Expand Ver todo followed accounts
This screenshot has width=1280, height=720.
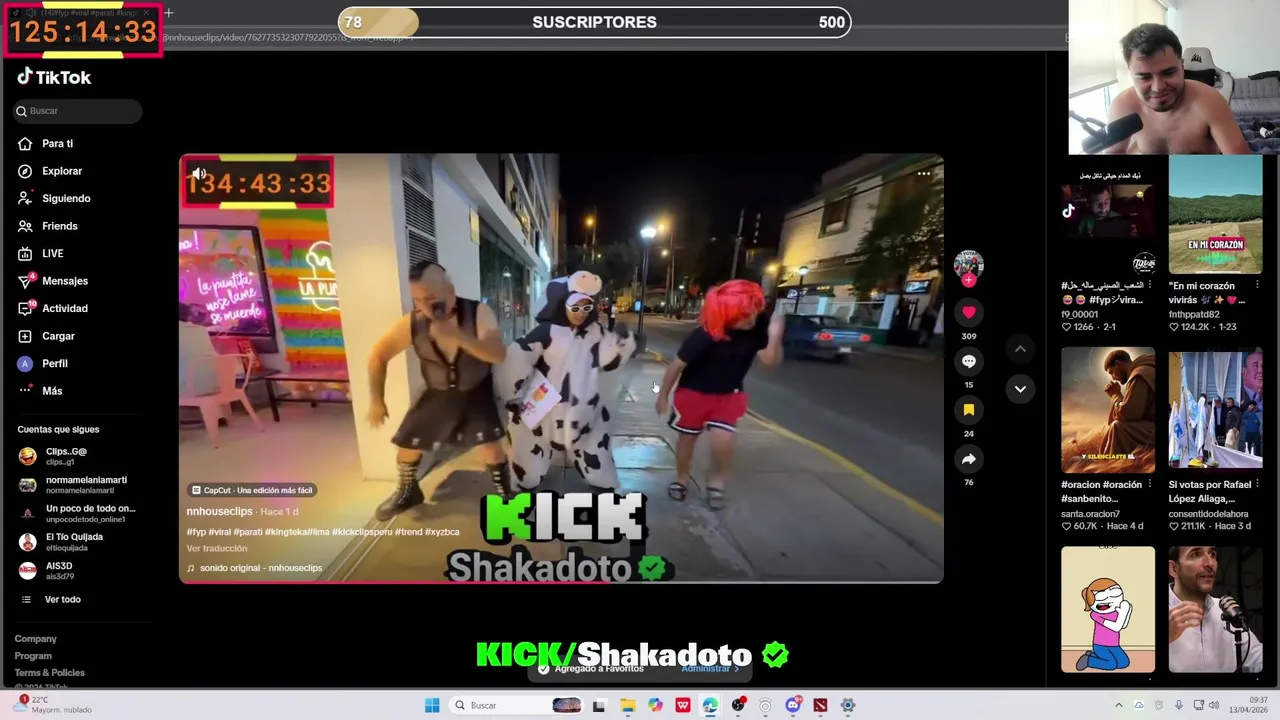[x=62, y=599]
